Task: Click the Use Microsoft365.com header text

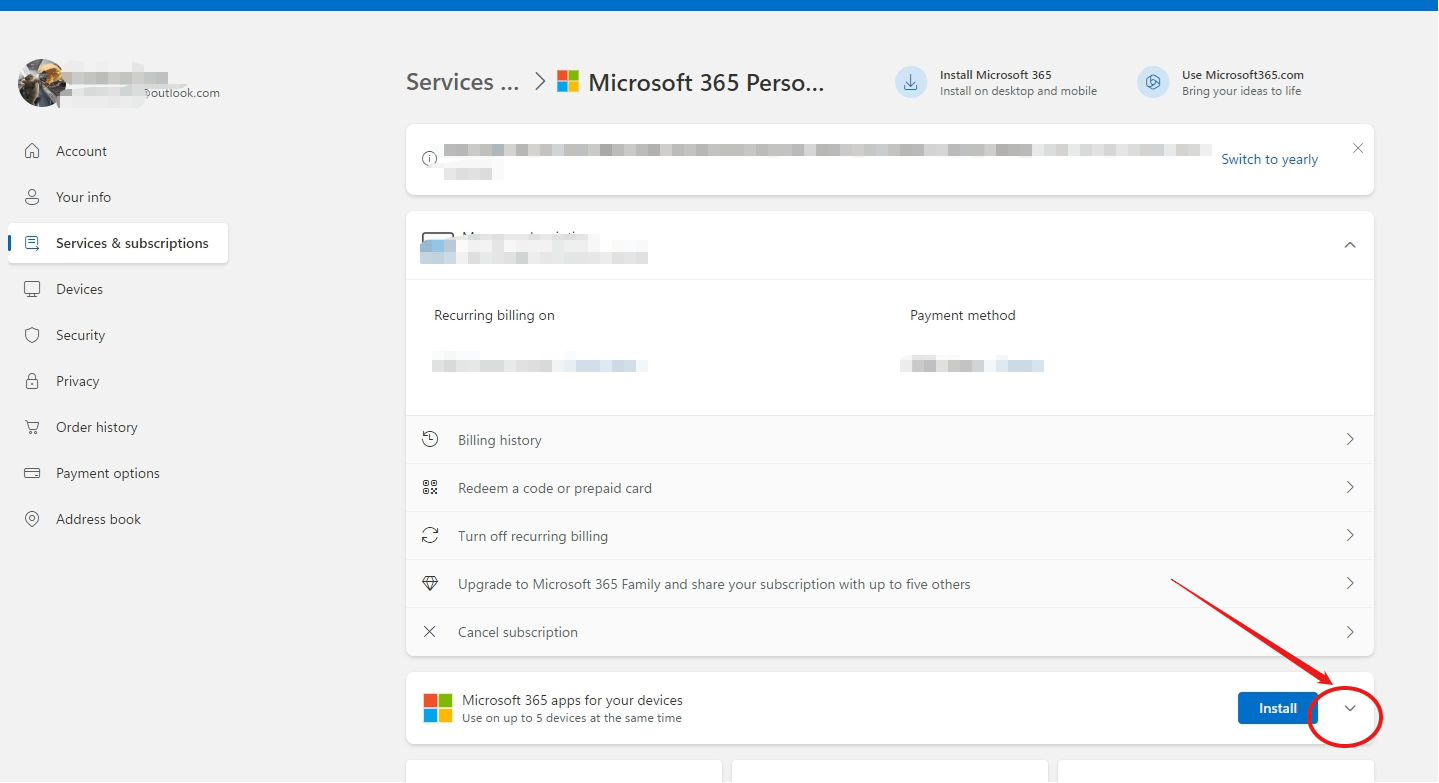Action: (1243, 75)
